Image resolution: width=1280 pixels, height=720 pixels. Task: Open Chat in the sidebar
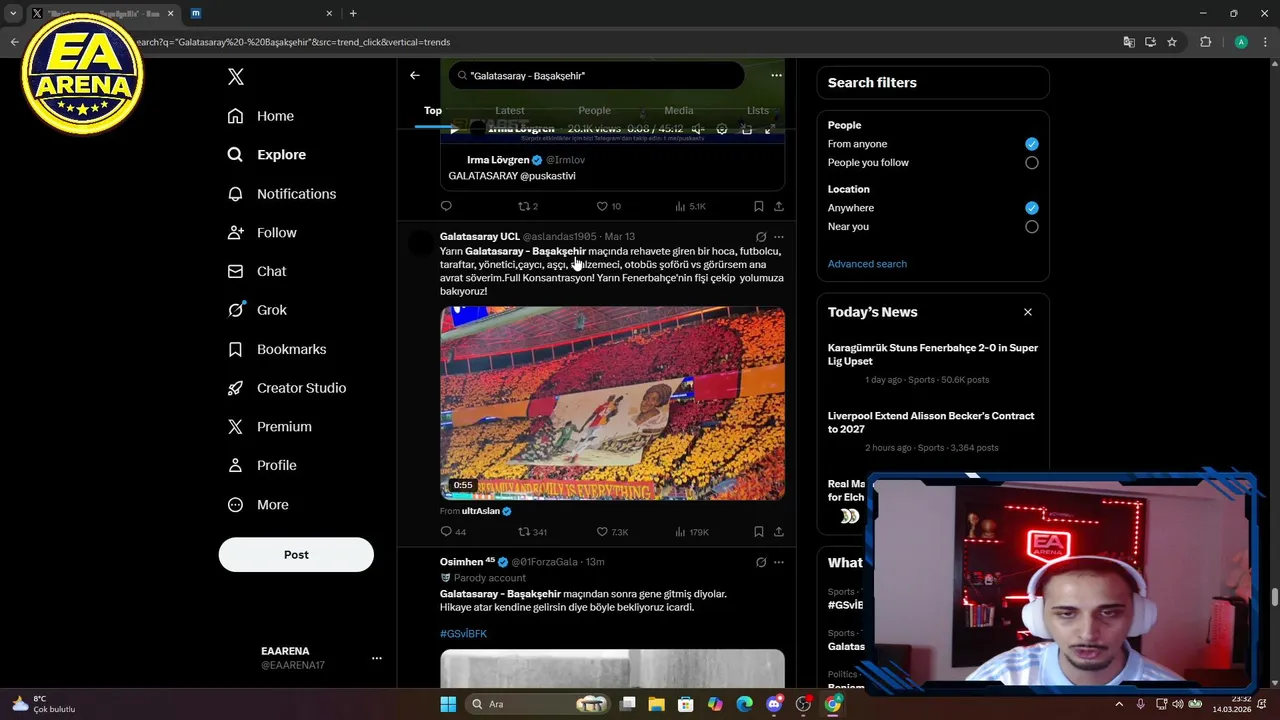pyautogui.click(x=256, y=271)
